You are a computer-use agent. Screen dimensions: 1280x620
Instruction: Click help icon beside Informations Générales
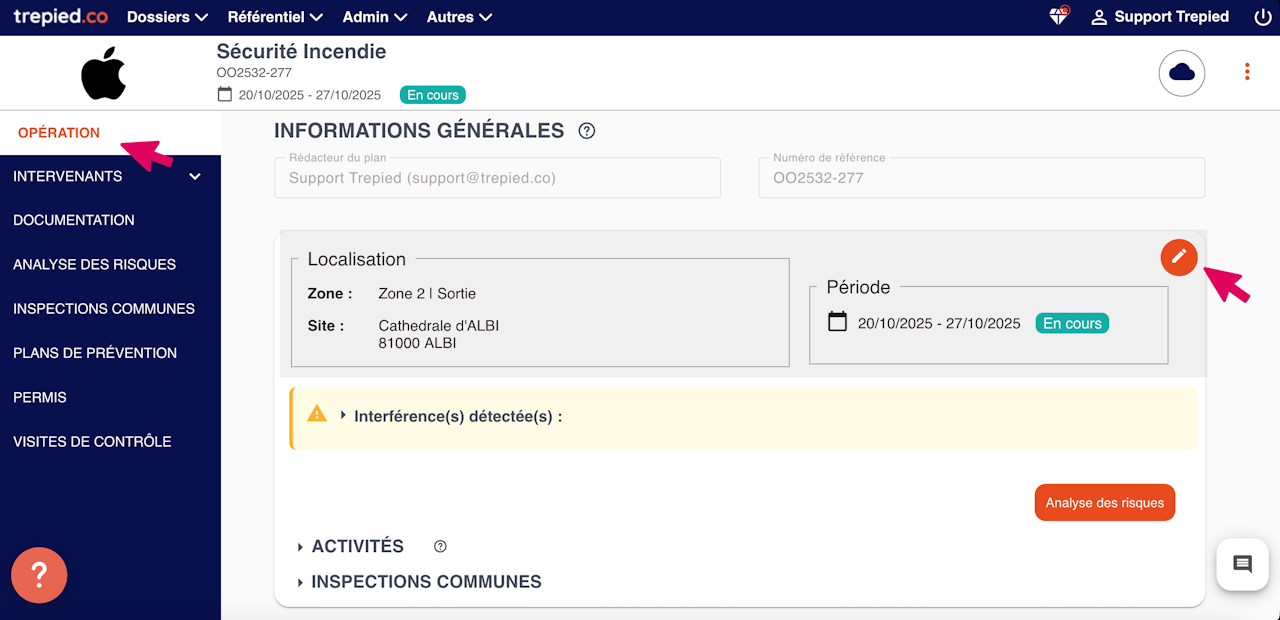pos(587,131)
